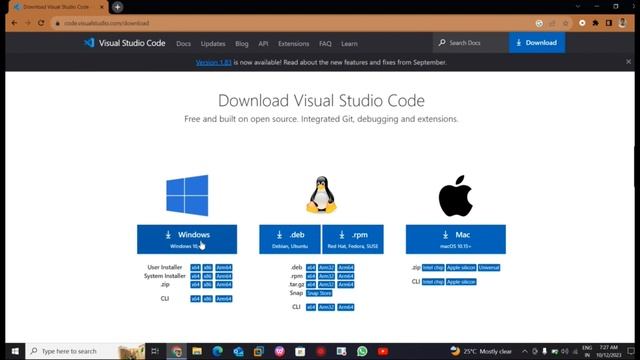
Task: Choose Linux CLI Arm32 download
Action: click(327, 307)
